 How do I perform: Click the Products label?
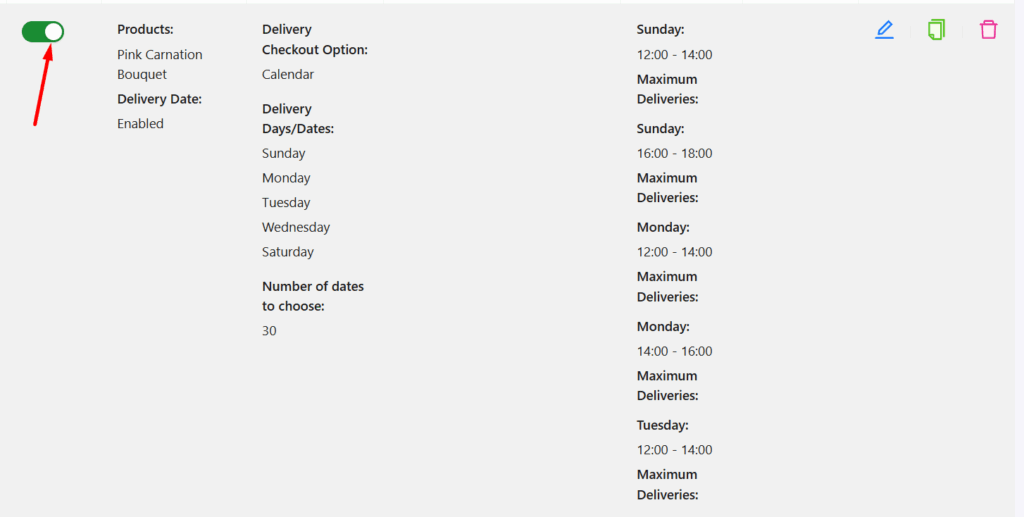(x=145, y=30)
